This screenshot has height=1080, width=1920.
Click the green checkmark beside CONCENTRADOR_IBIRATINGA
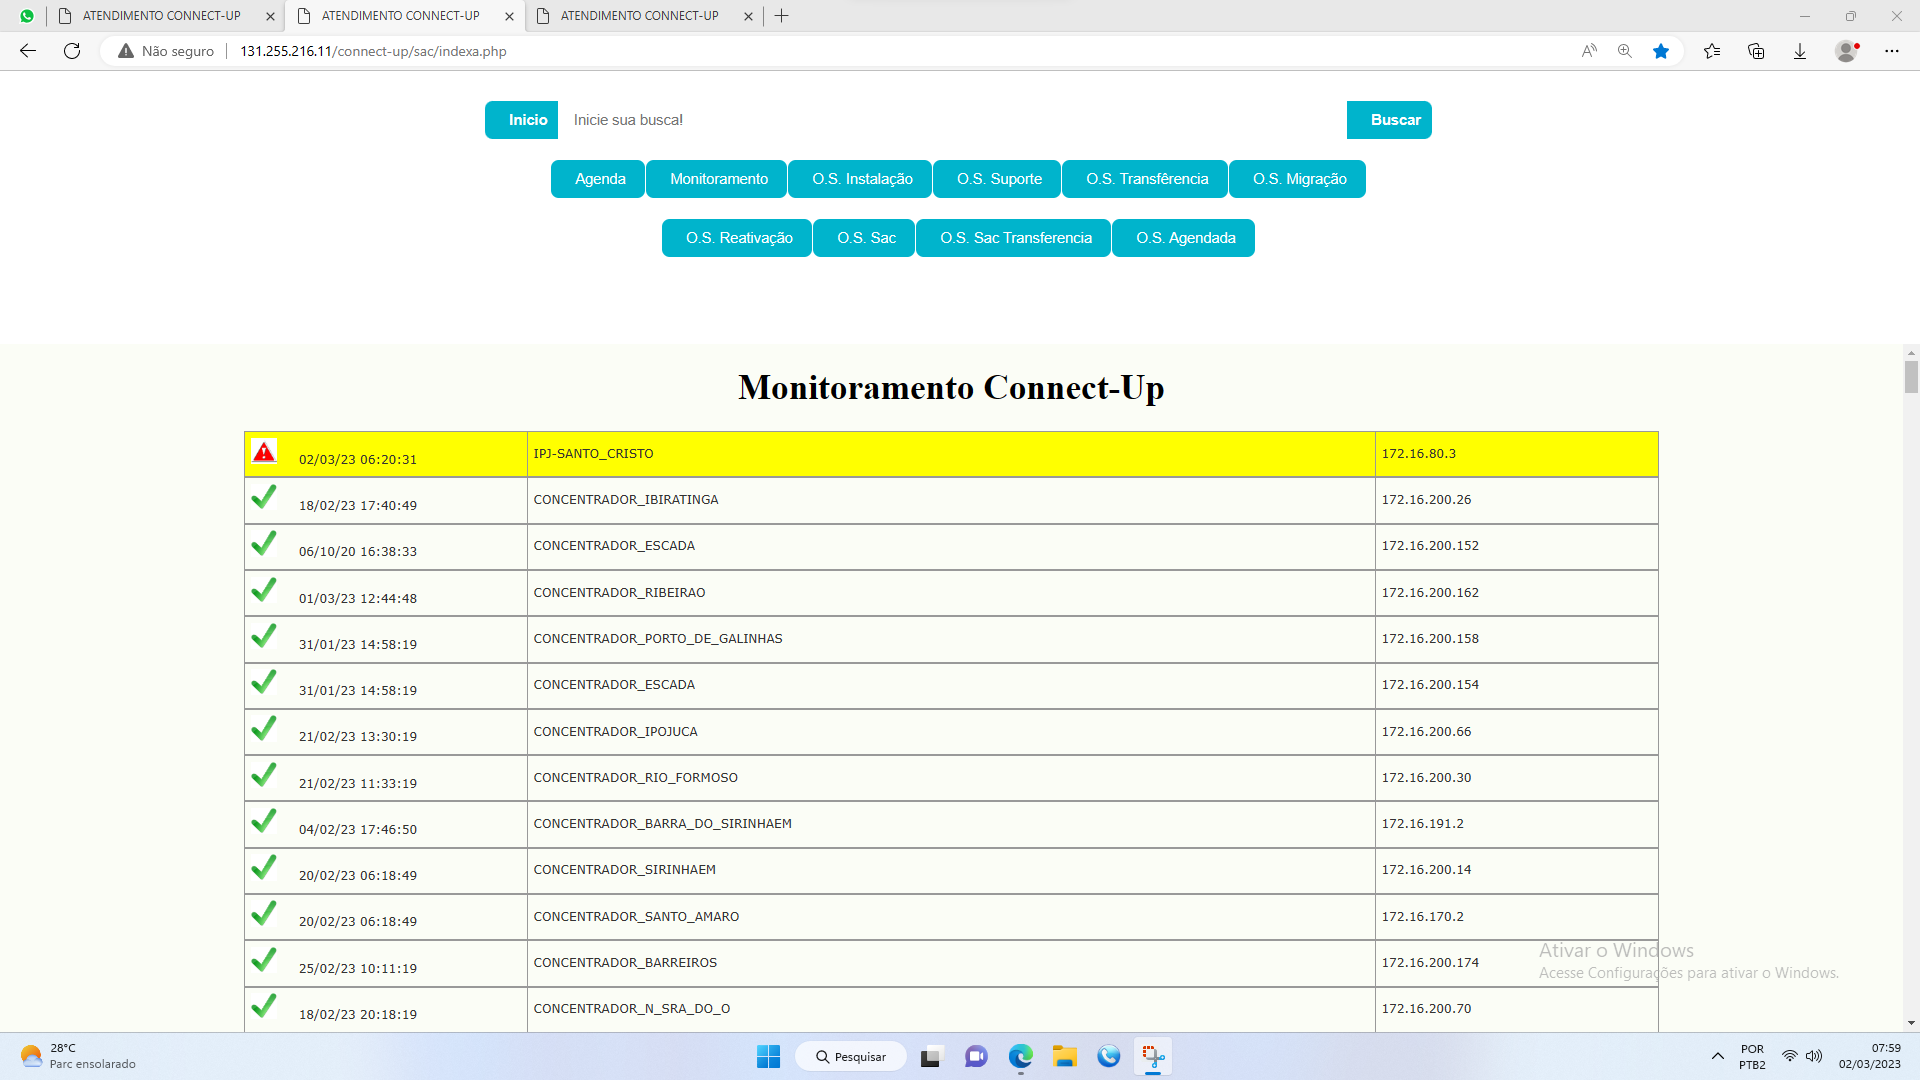(x=264, y=497)
